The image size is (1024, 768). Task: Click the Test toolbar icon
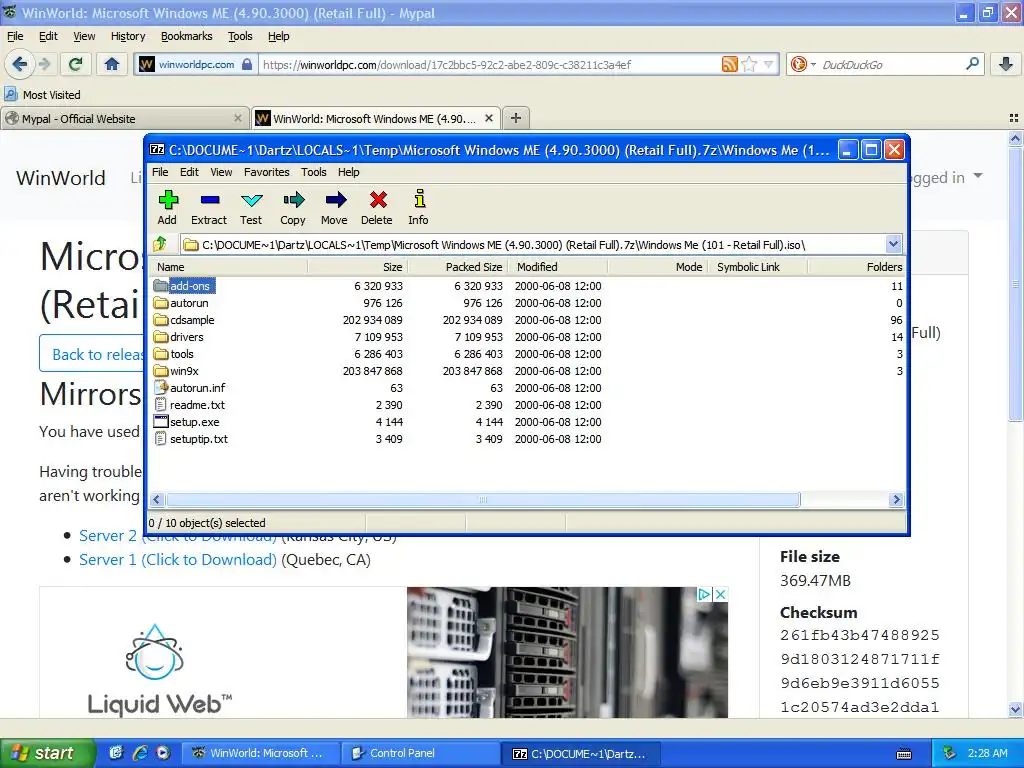pyautogui.click(x=251, y=207)
